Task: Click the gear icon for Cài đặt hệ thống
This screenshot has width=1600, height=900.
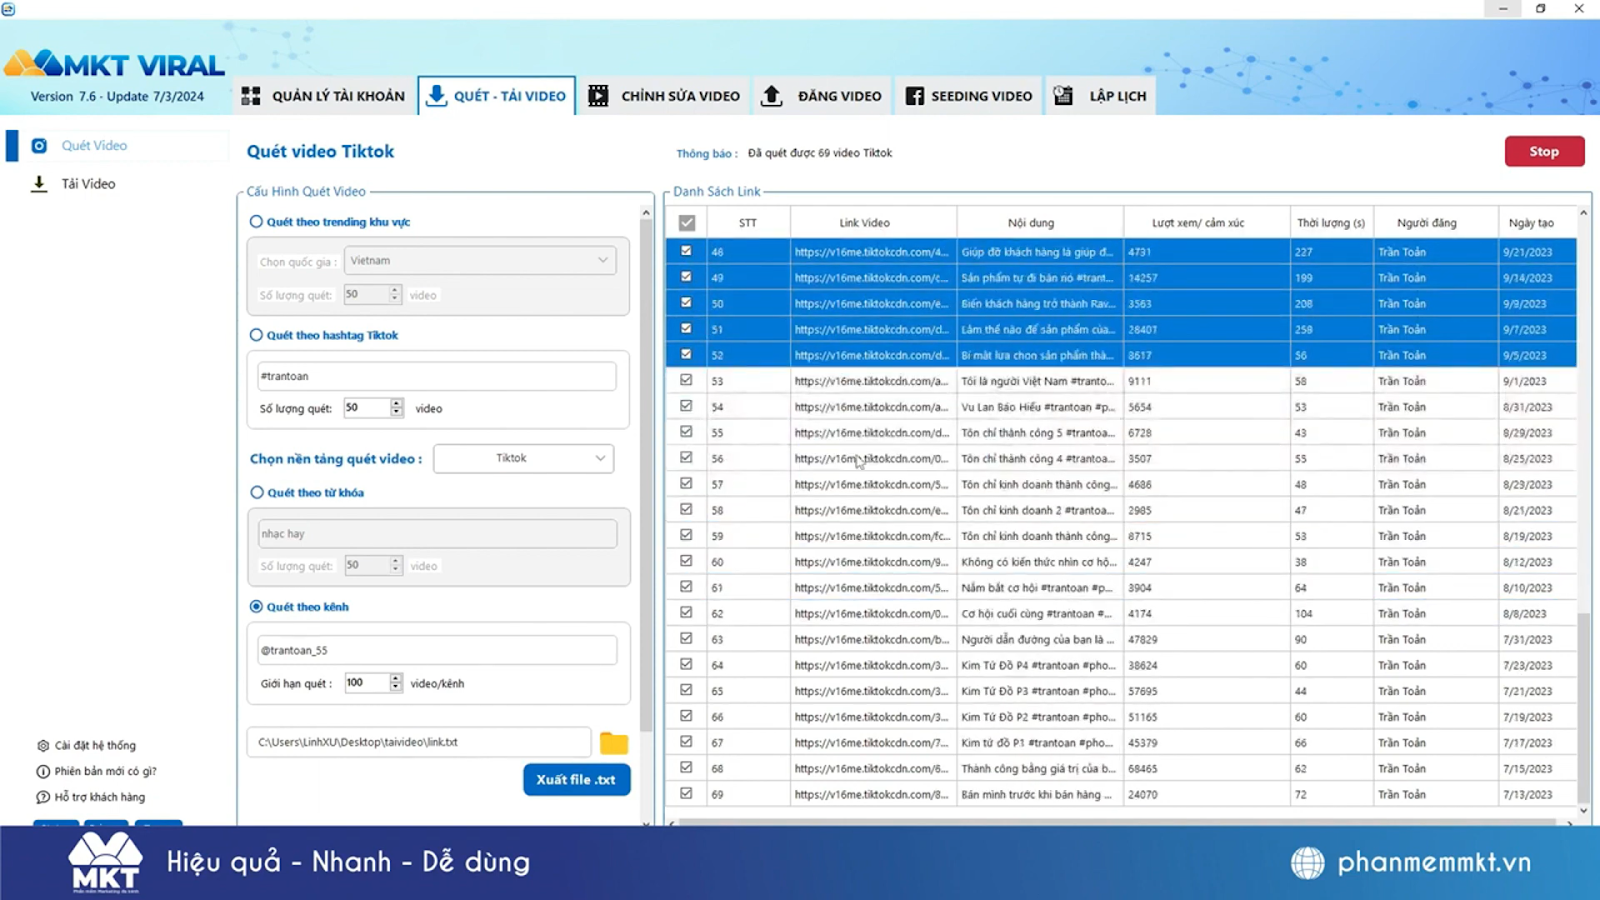Action: 43,746
